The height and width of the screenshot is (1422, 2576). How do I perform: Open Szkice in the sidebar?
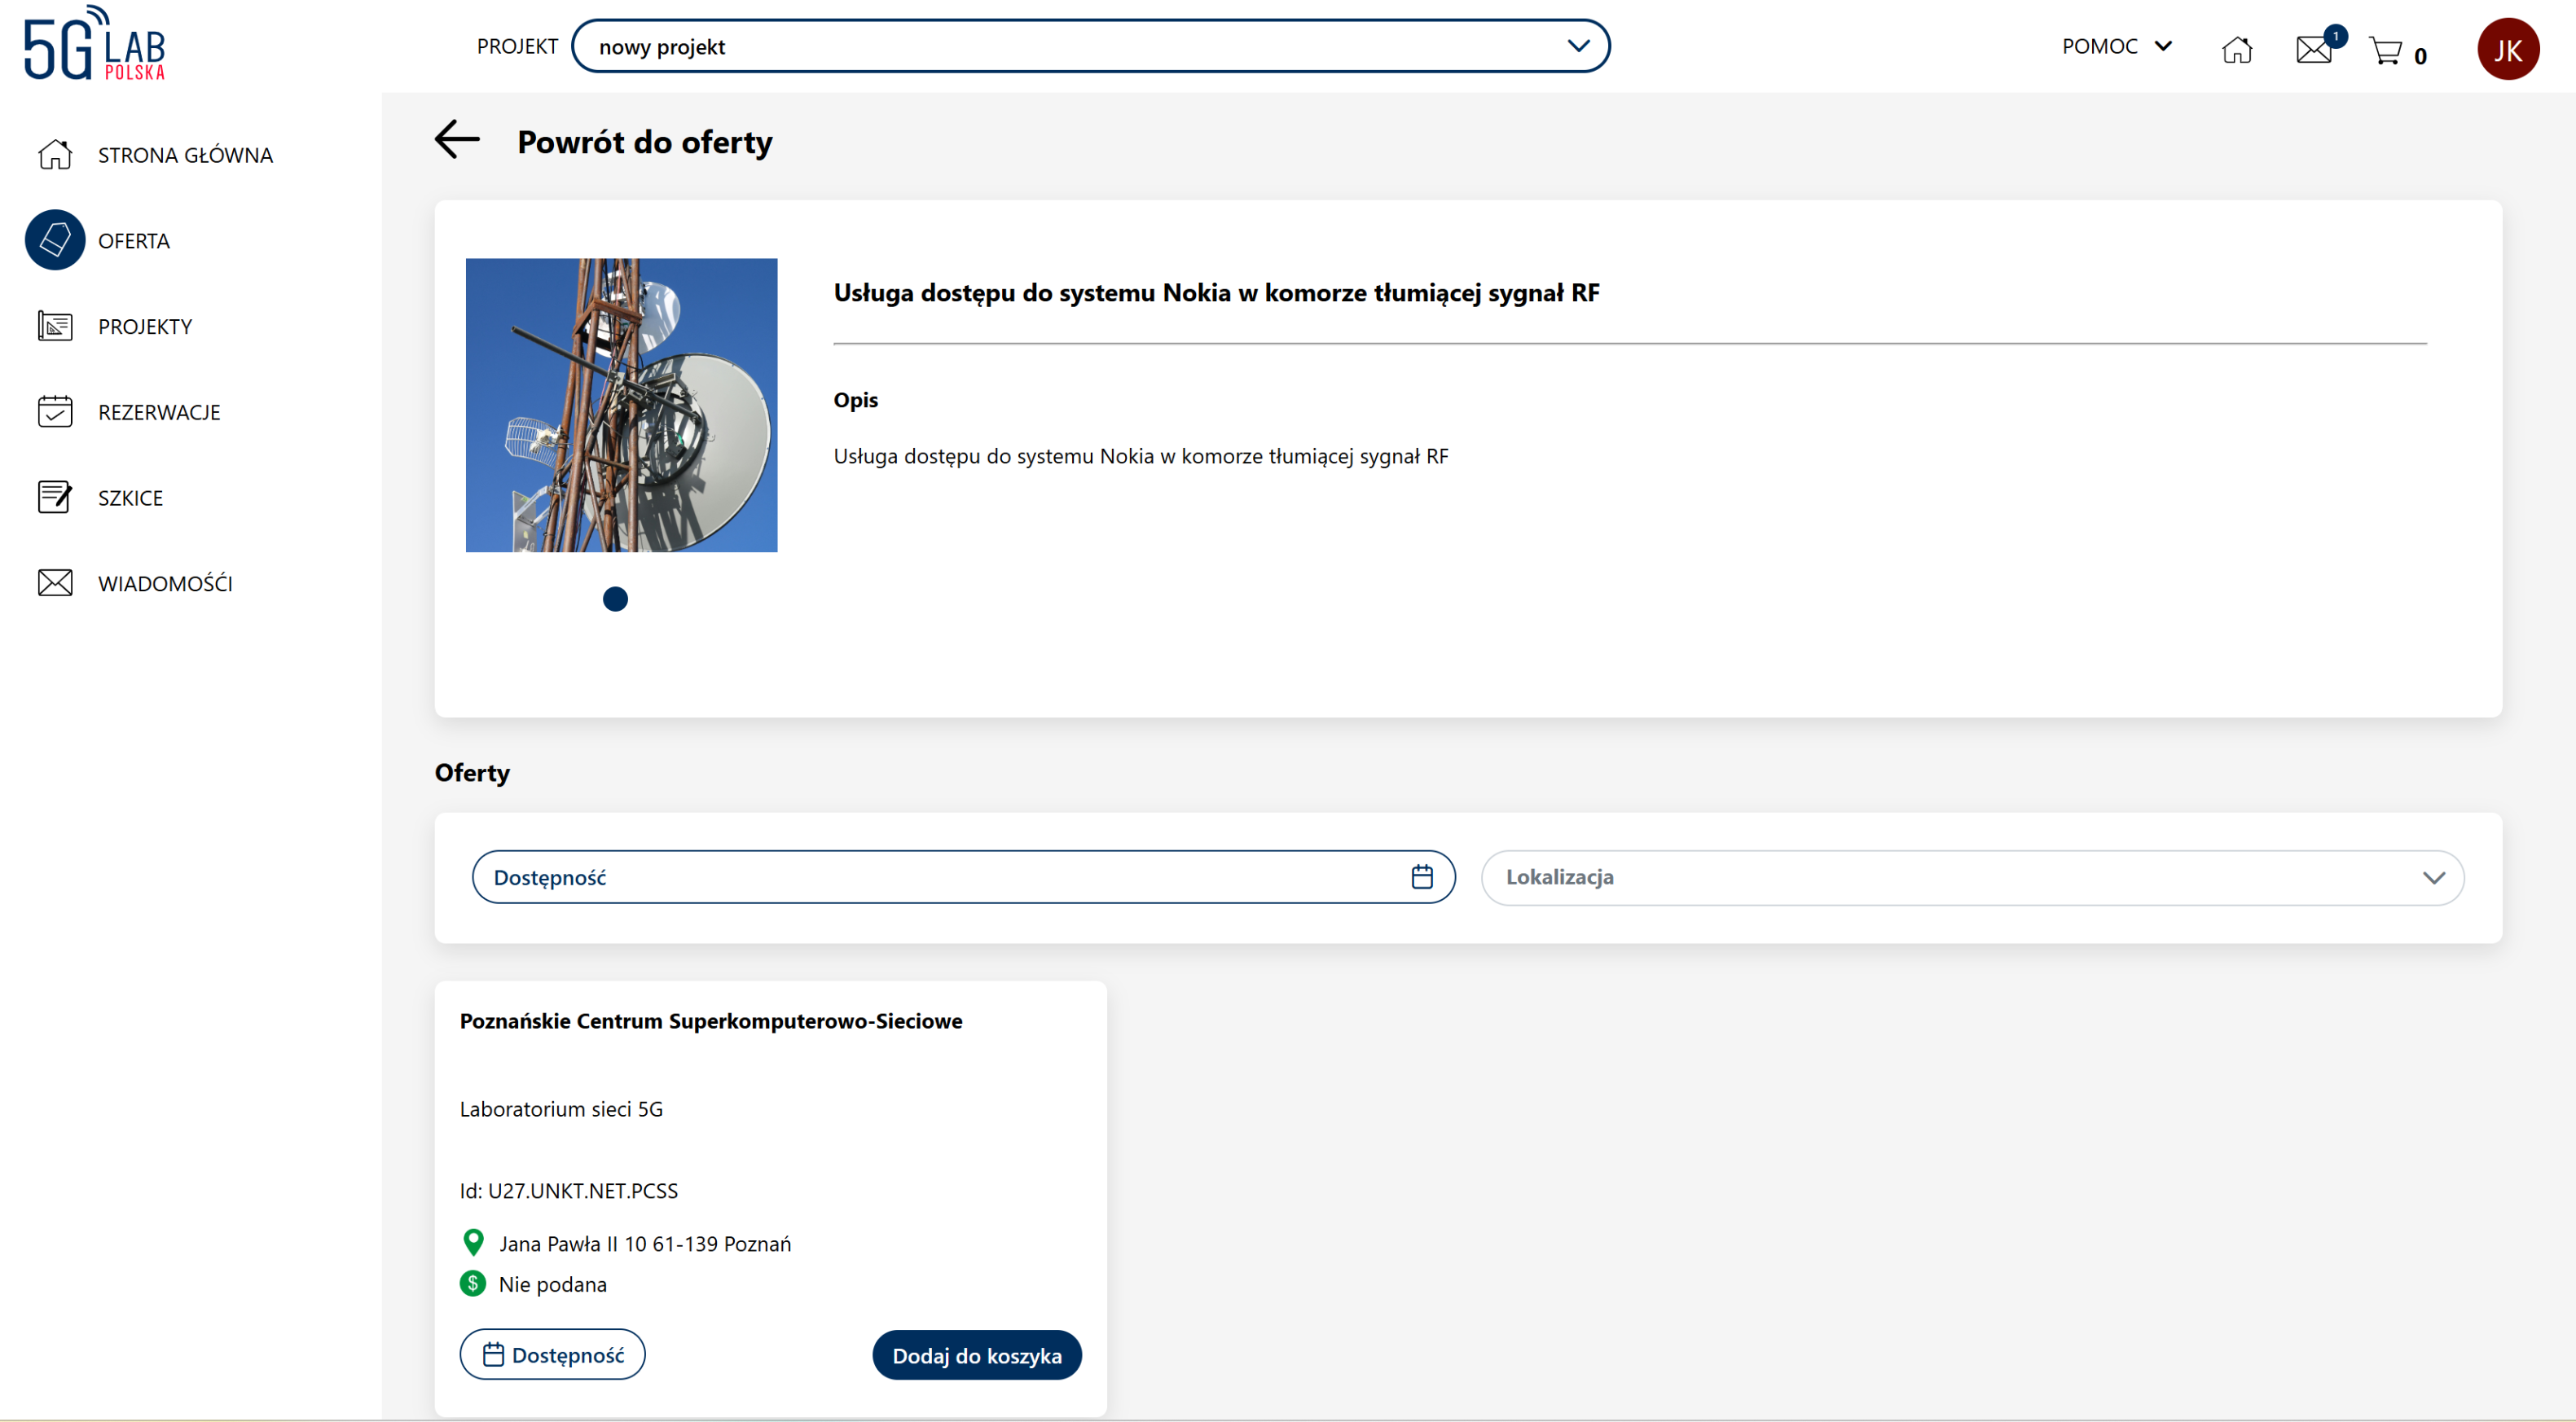pyautogui.click(x=130, y=497)
